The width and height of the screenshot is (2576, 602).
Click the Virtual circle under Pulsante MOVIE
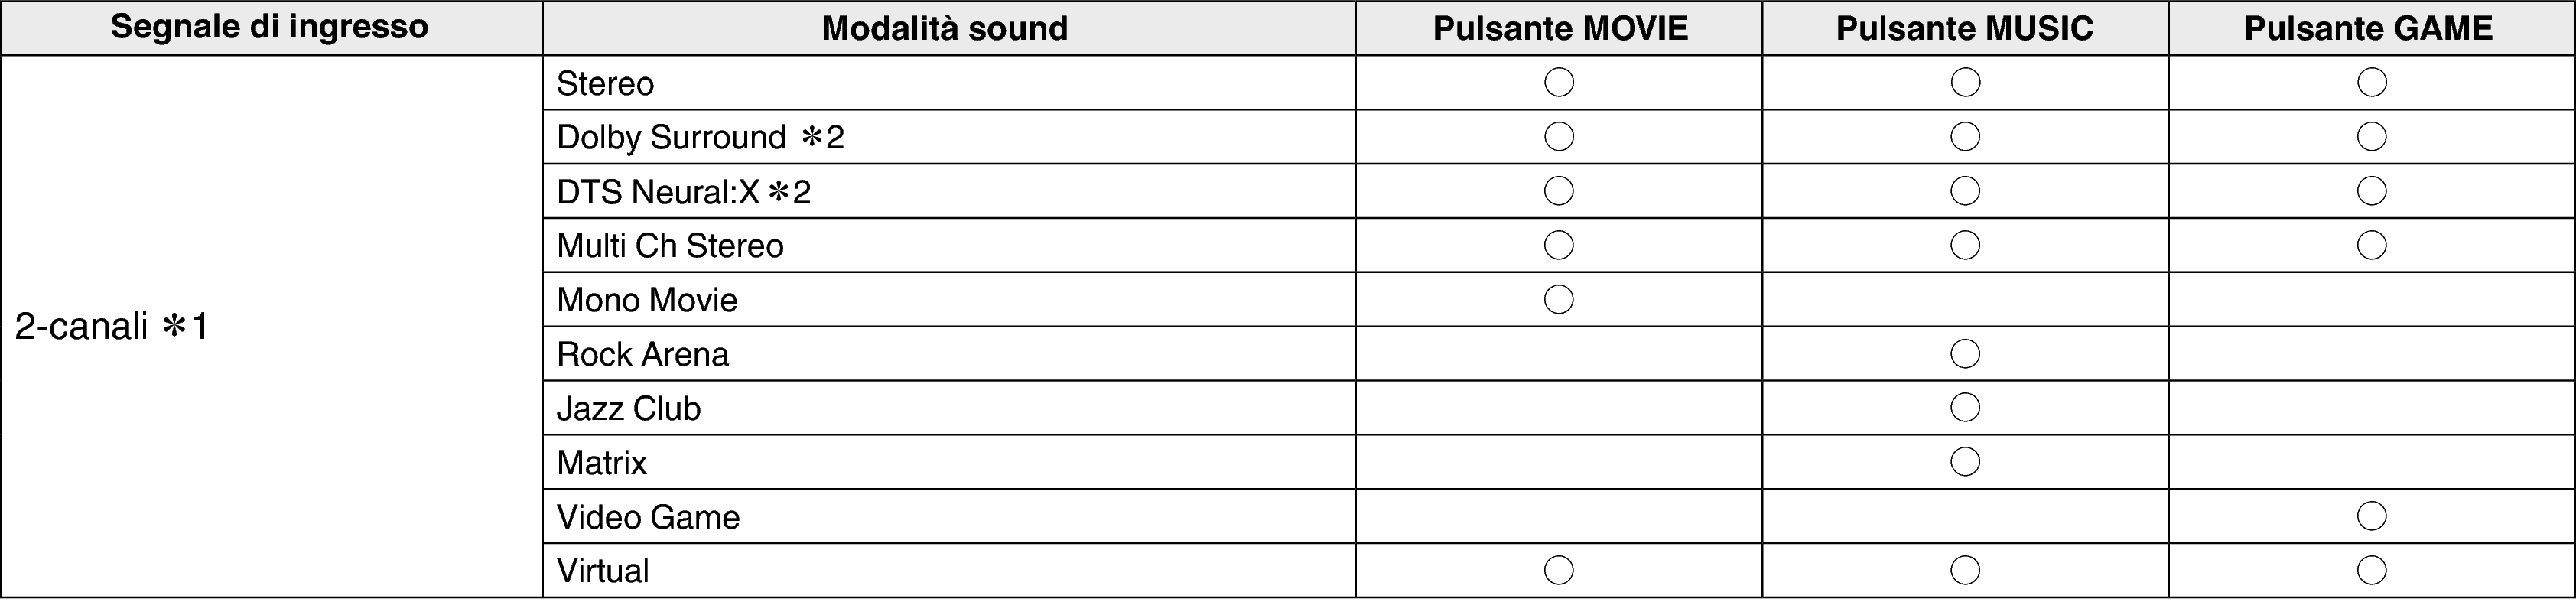1559,570
